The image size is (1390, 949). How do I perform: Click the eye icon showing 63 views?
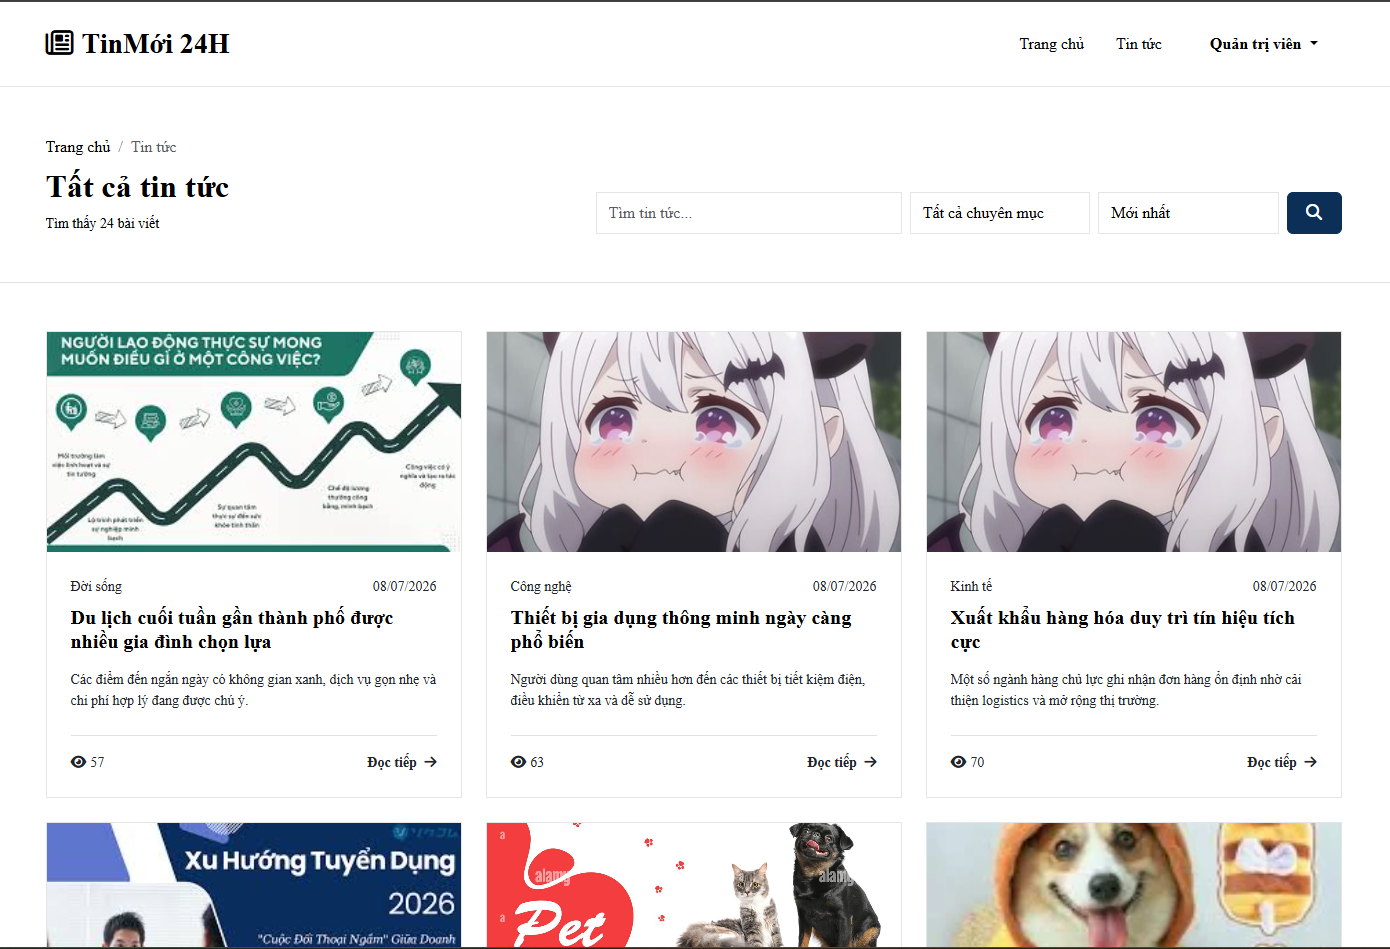(518, 762)
